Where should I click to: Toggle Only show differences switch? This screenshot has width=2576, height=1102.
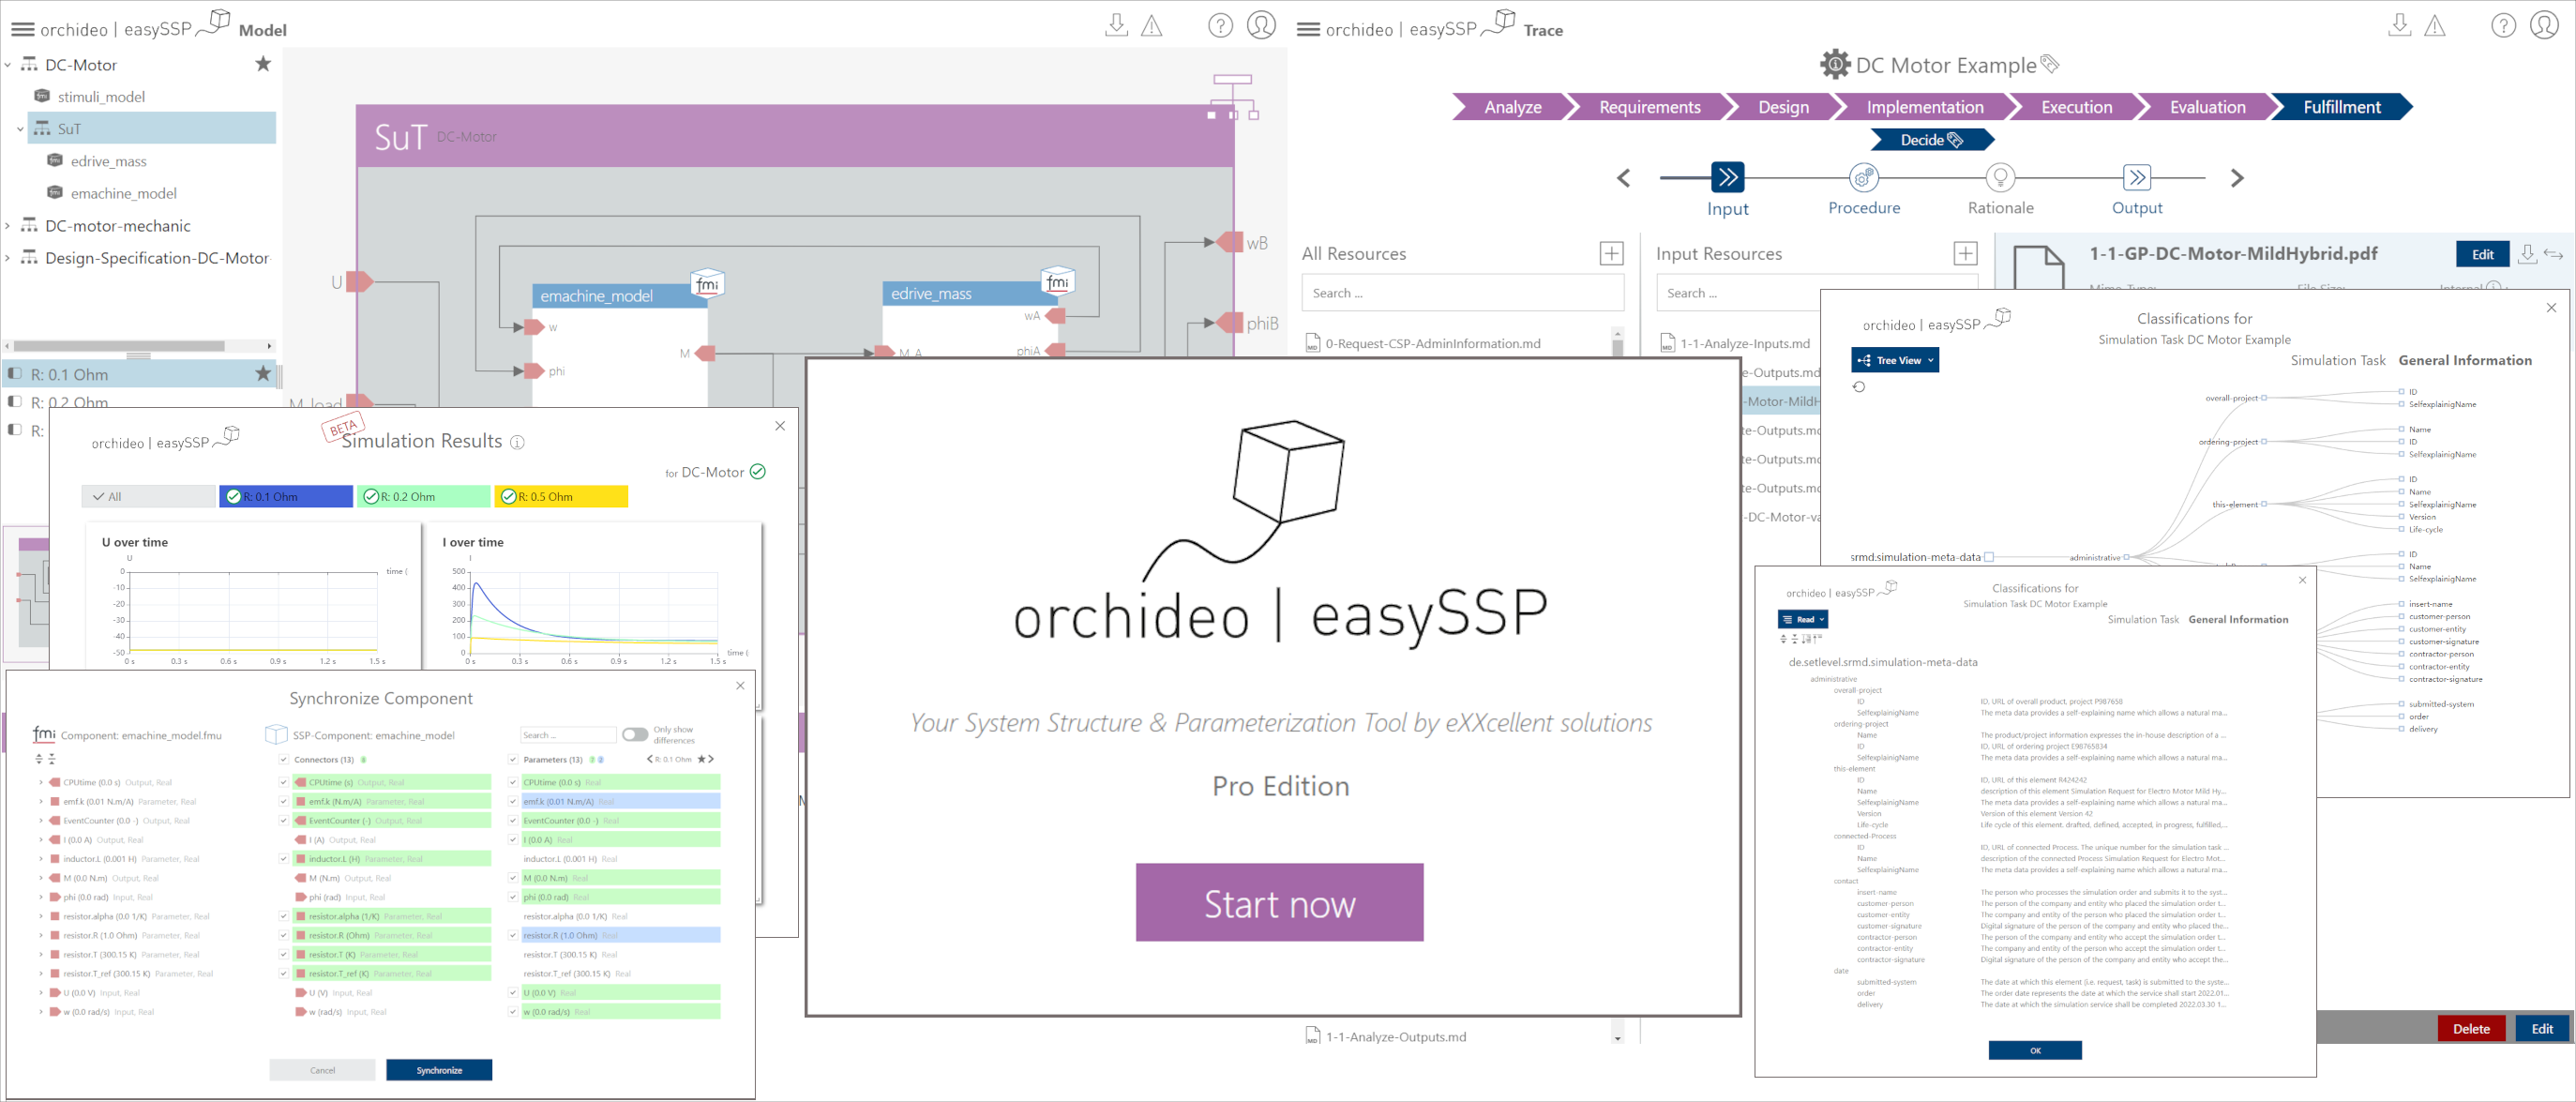634,735
